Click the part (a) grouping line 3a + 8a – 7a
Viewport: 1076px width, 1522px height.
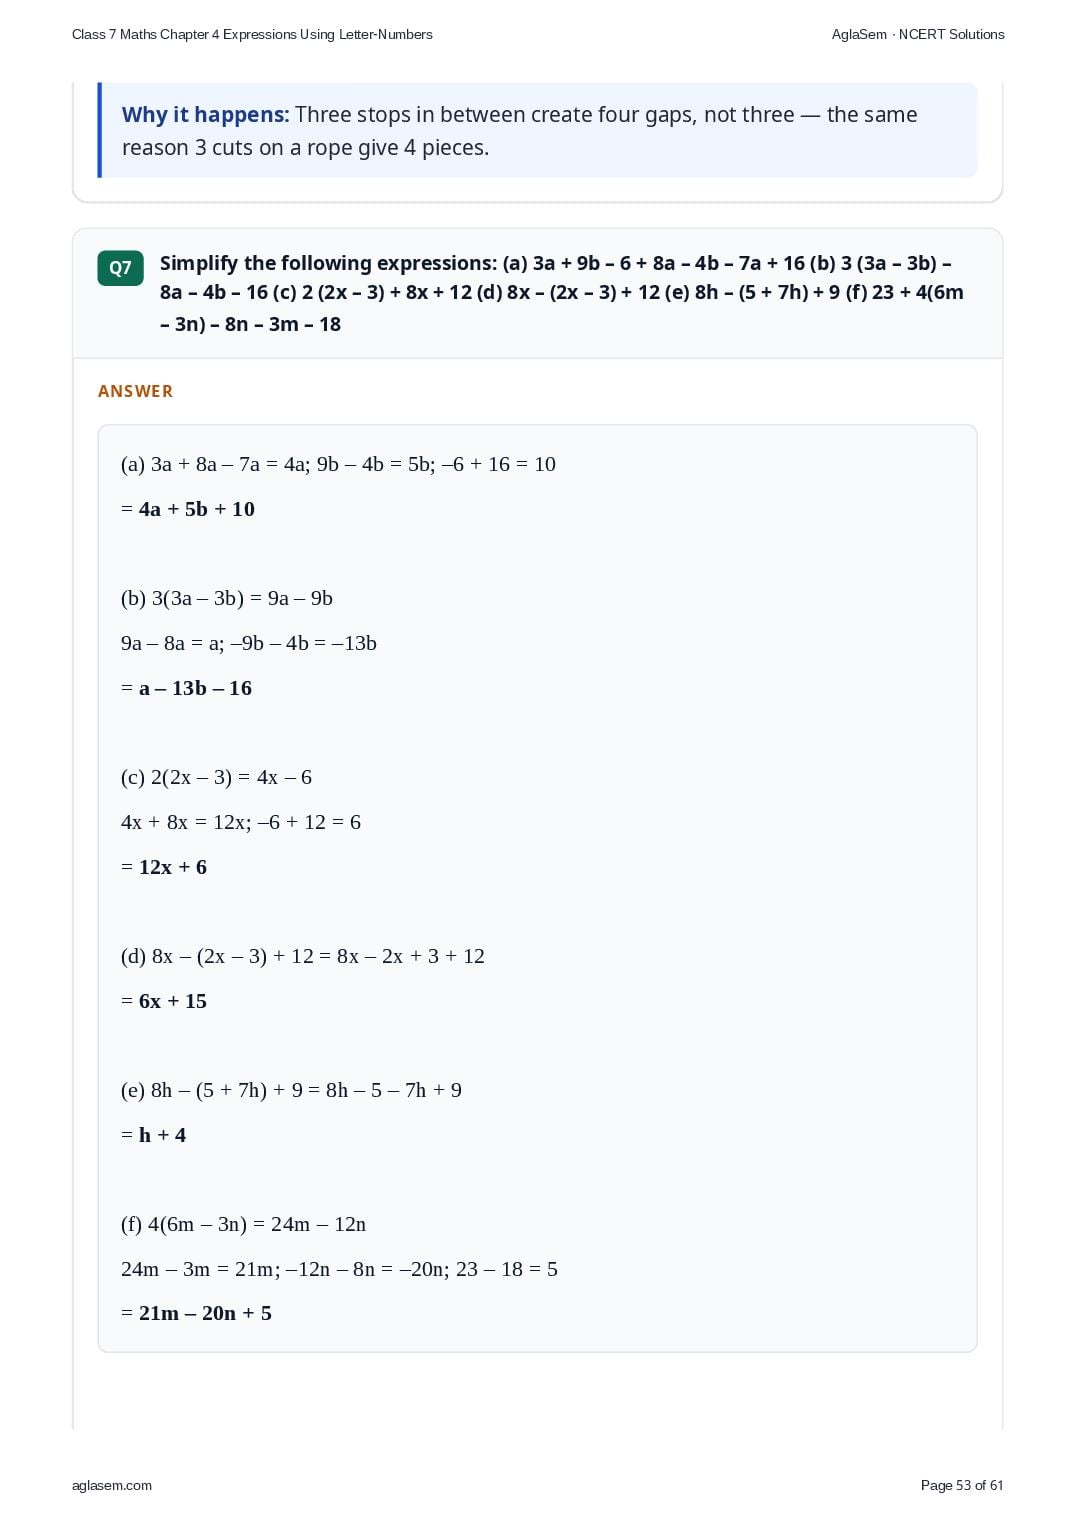338,464
